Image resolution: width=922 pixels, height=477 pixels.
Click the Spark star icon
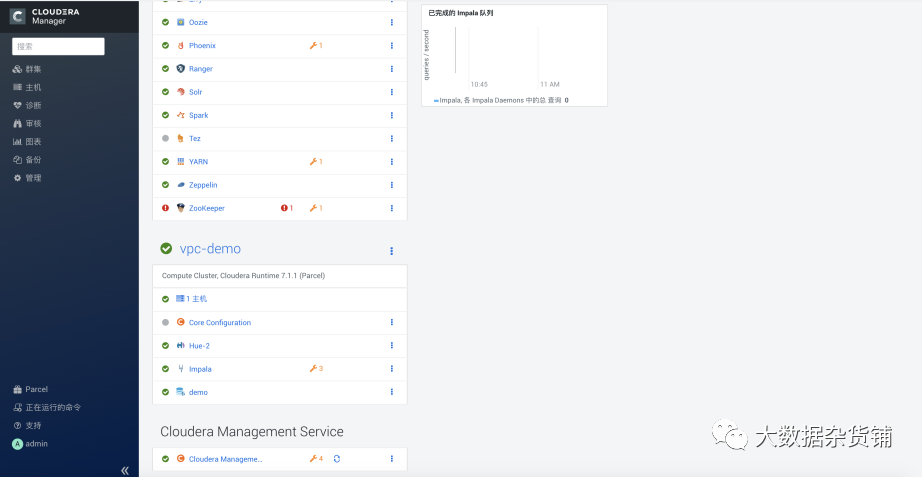pyautogui.click(x=181, y=115)
